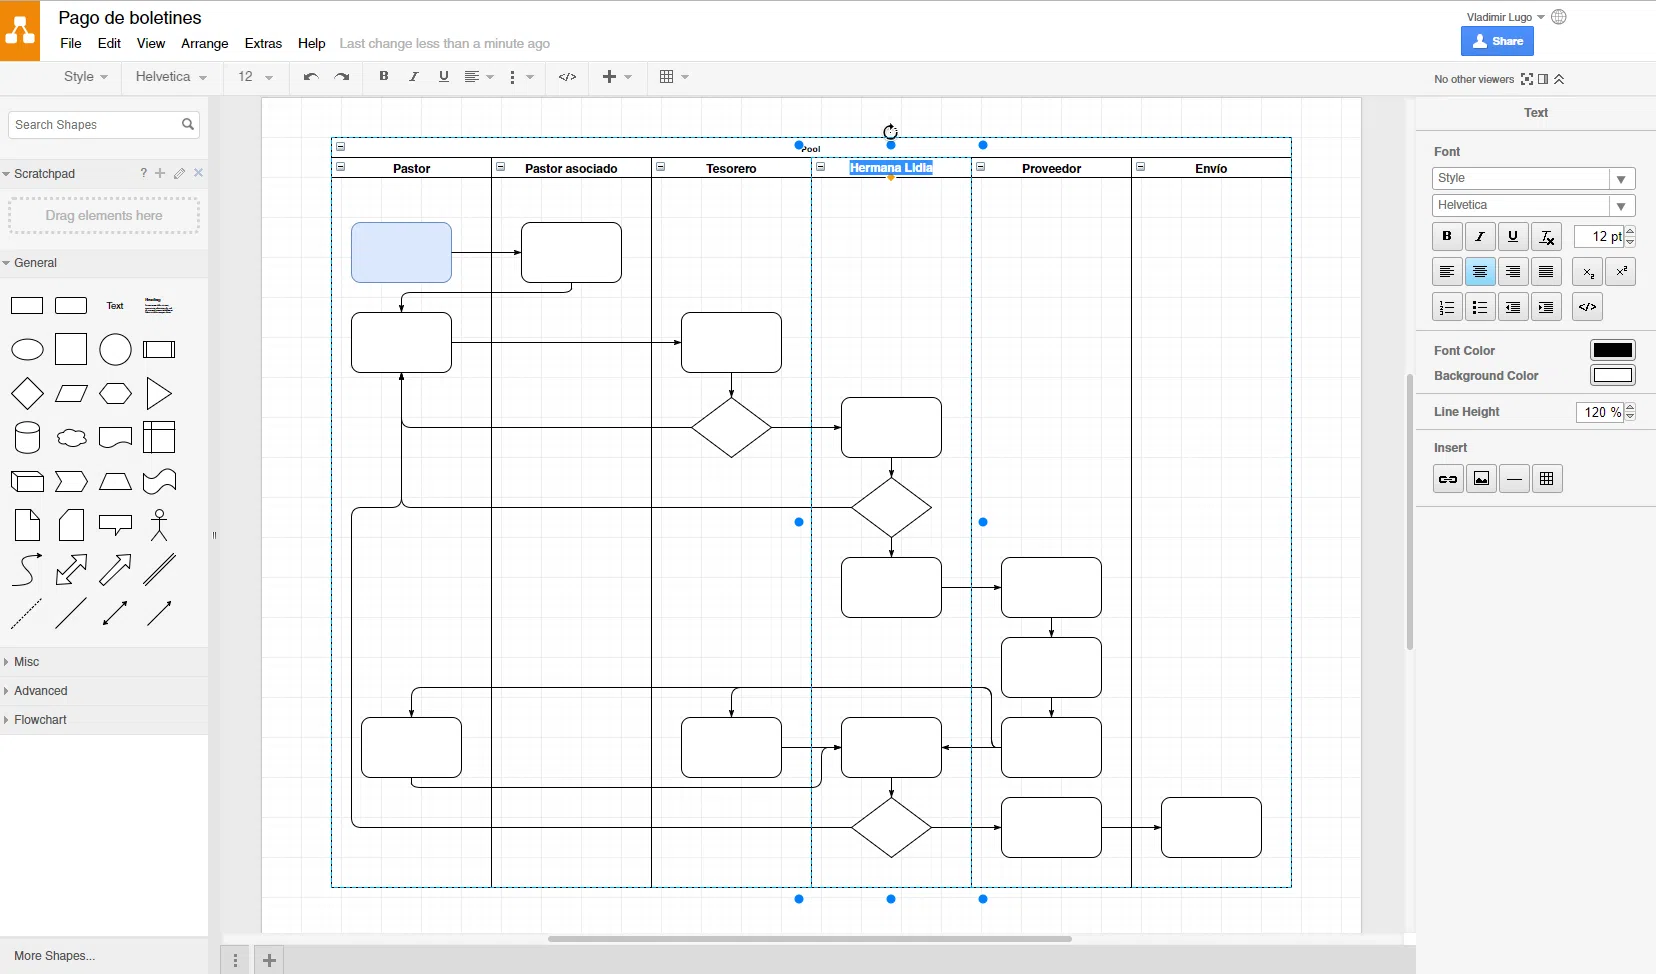Click More Shapes at the bottom
This screenshot has height=974, width=1656.
pyautogui.click(x=55, y=956)
